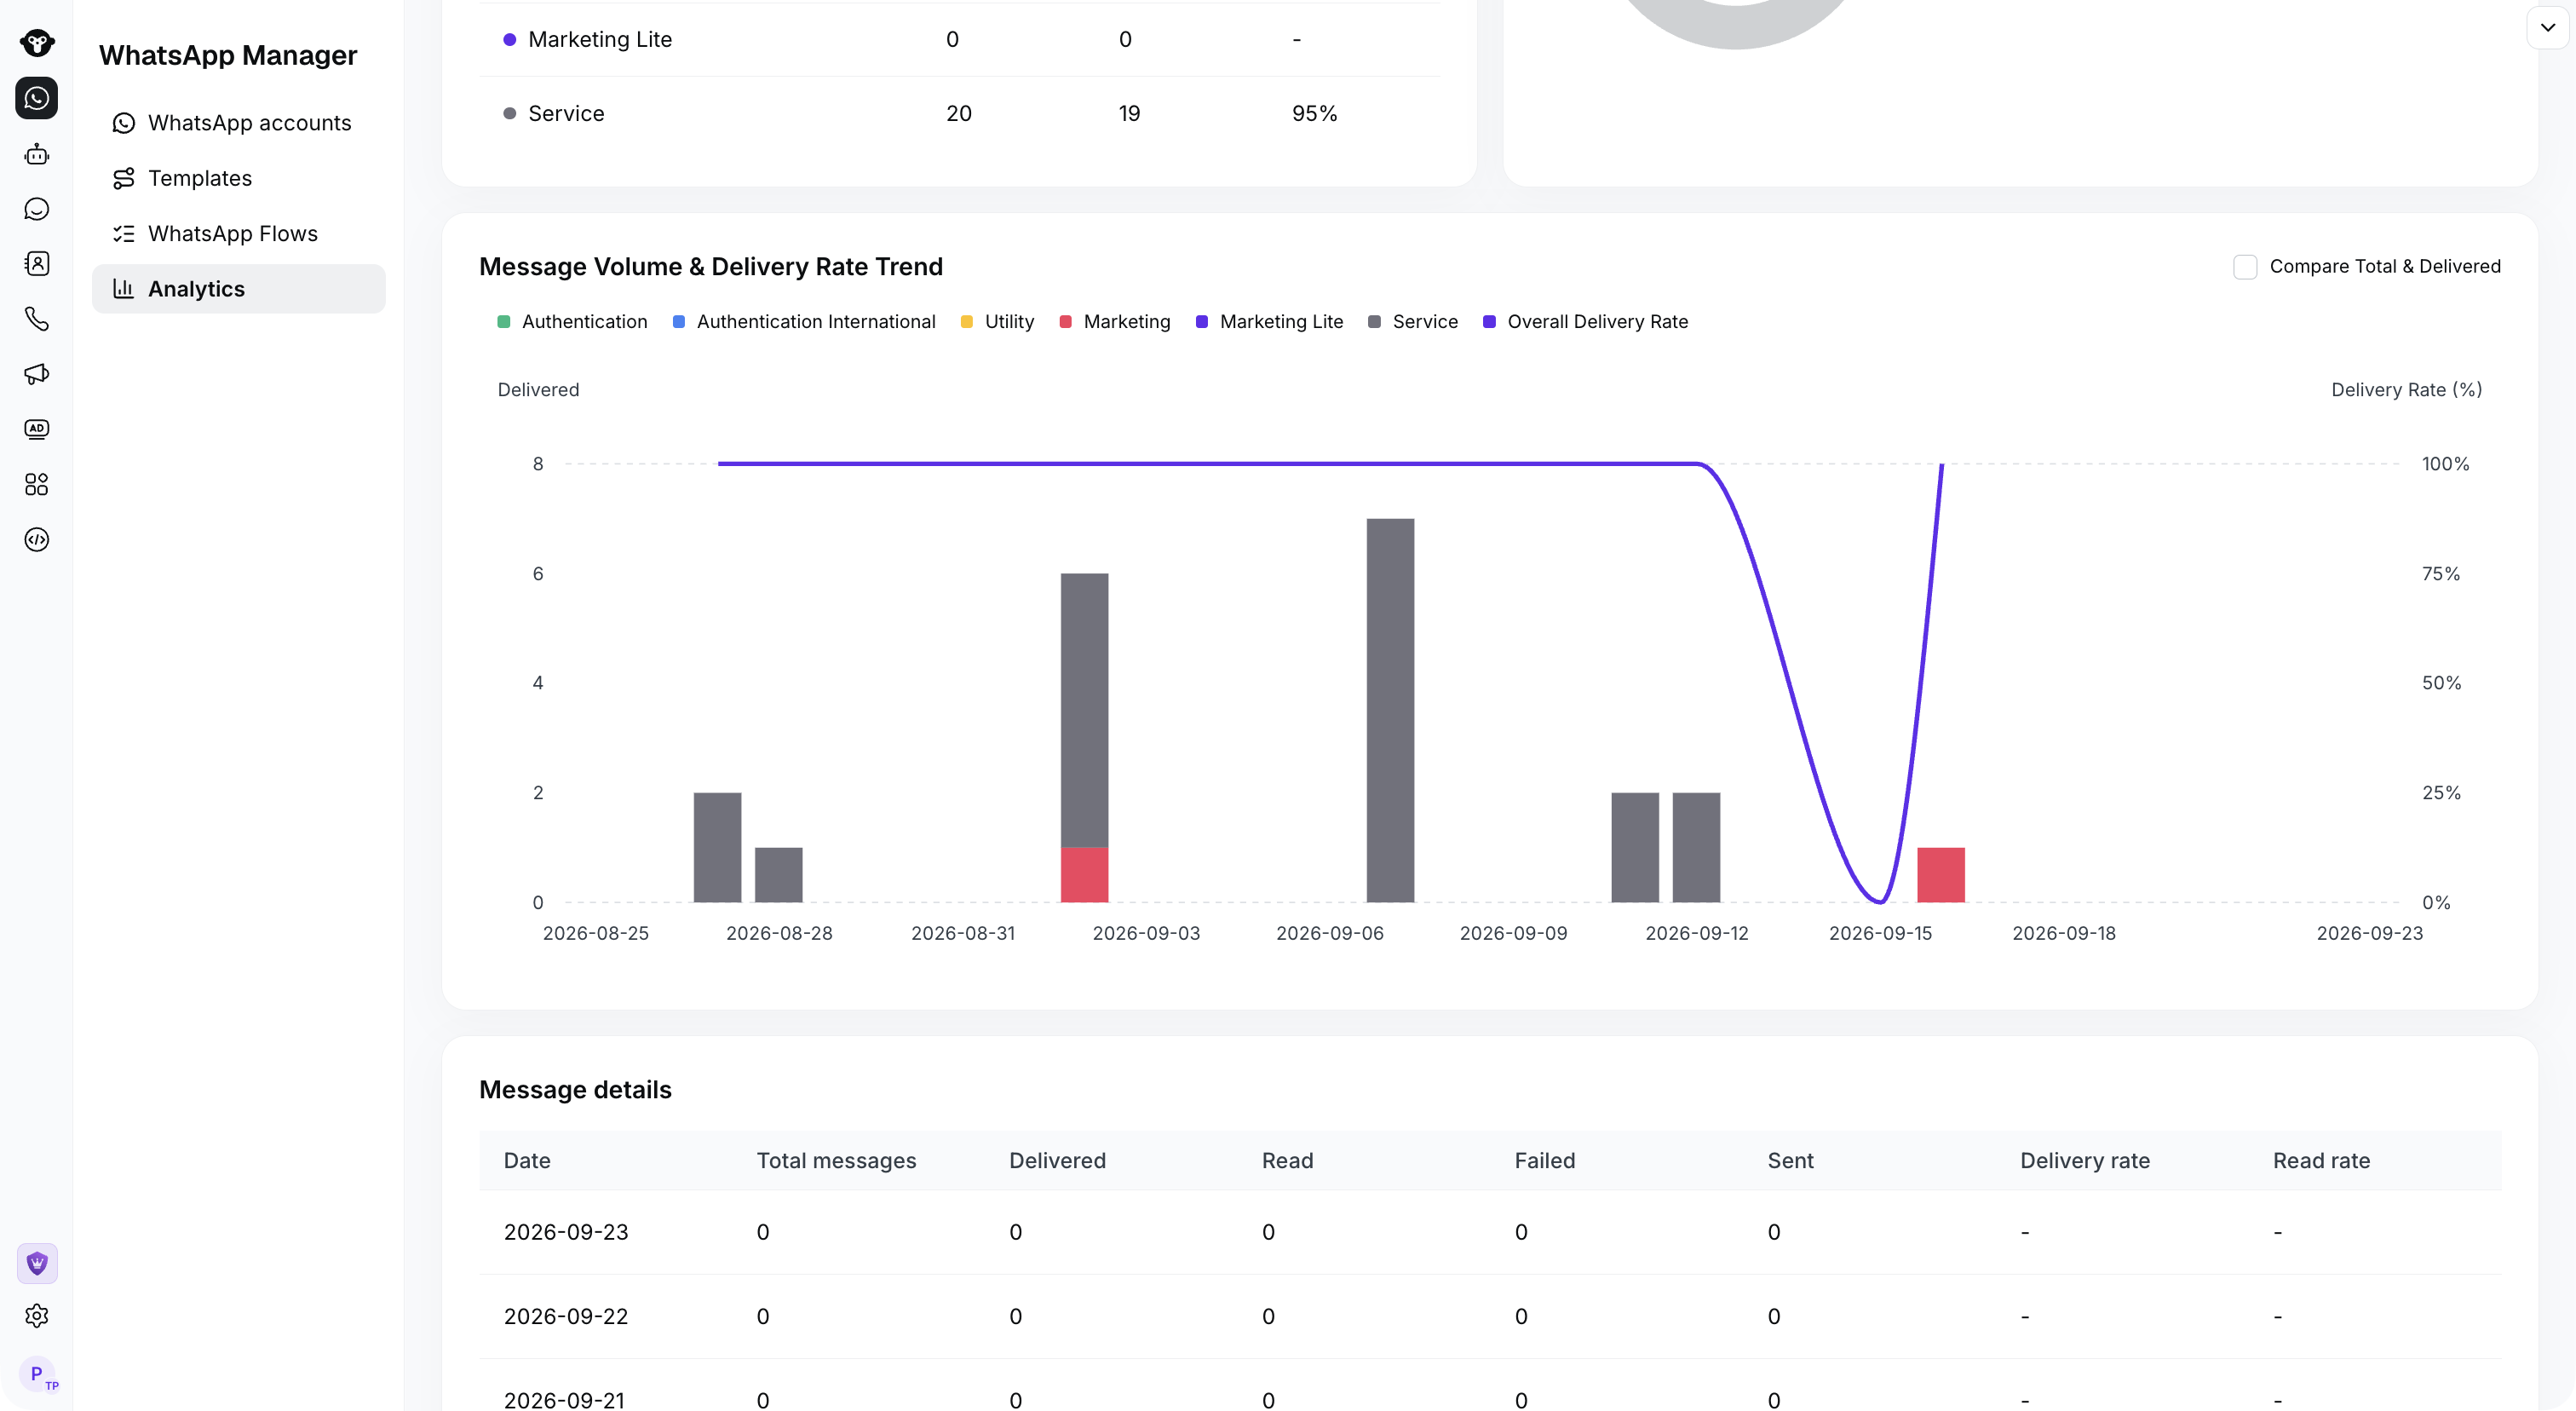
Task: Open the chatbot robot icon in rail
Action: (x=37, y=154)
